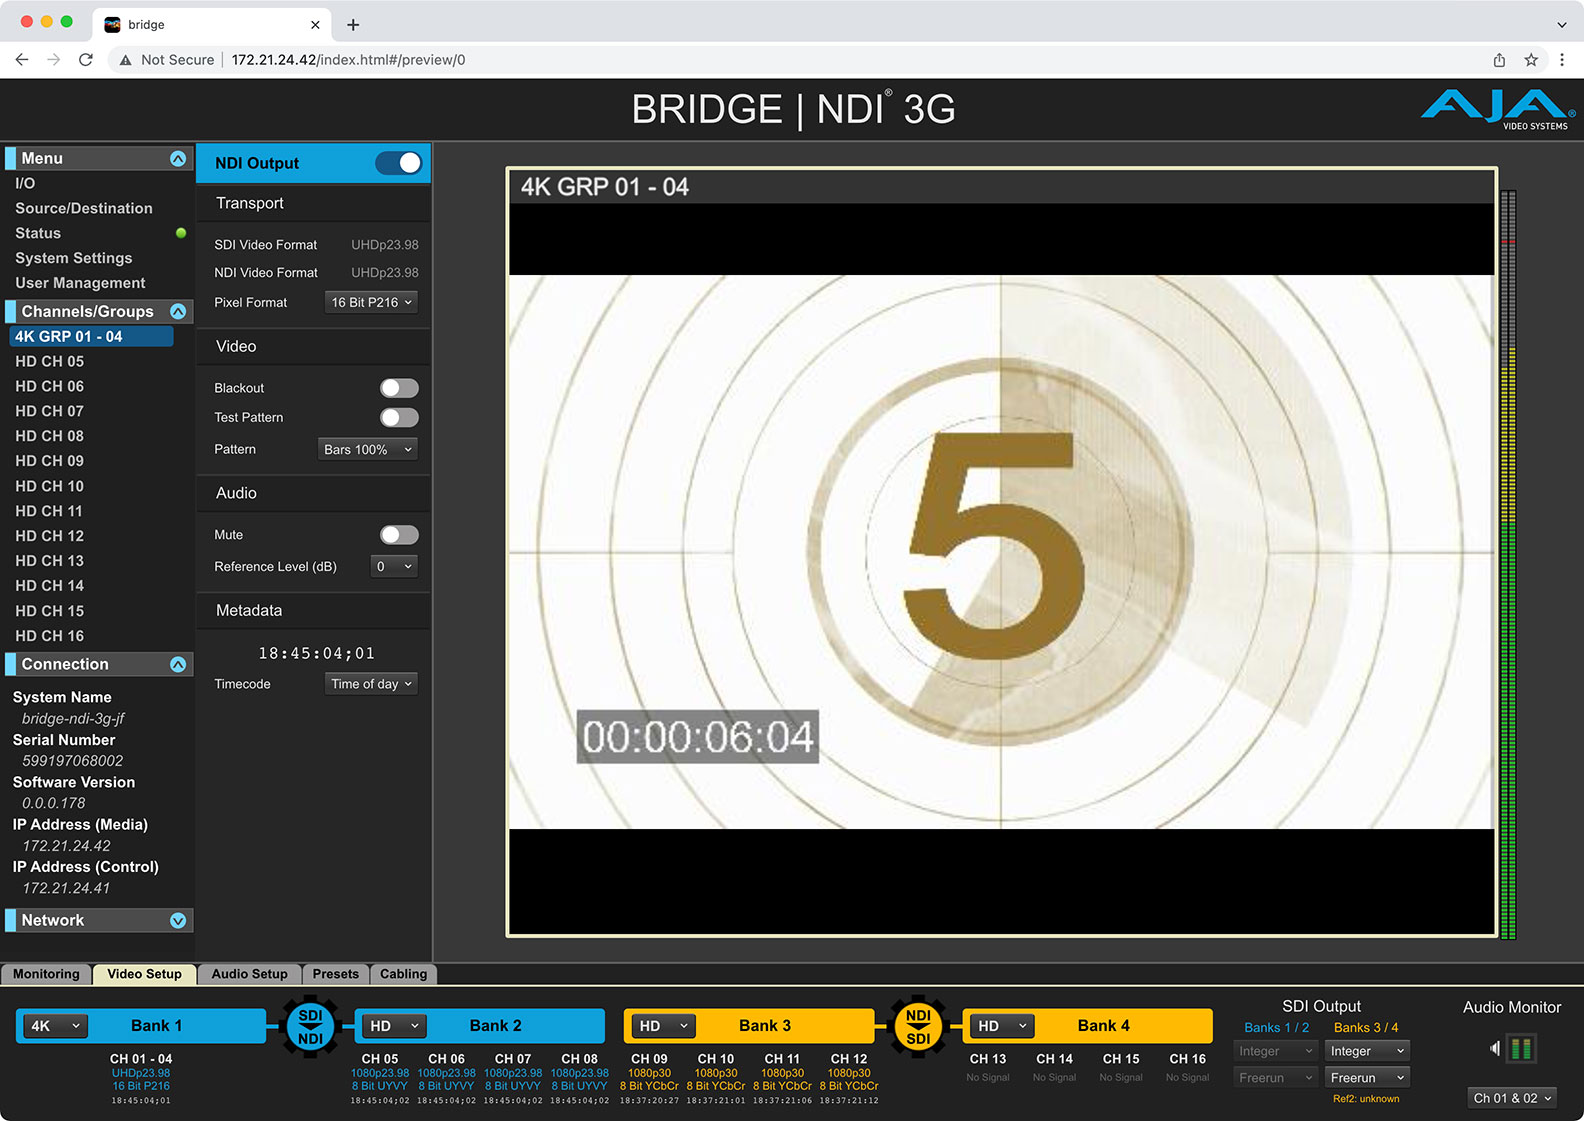This screenshot has width=1584, height=1121.
Task: Open the Pattern Bars 100% dropdown
Action: (x=367, y=450)
